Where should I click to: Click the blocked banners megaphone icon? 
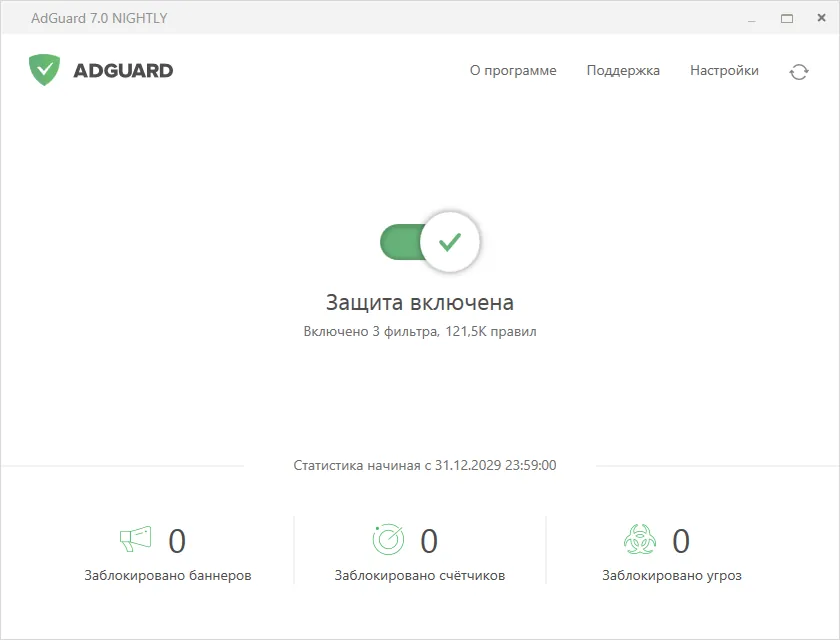(136, 539)
